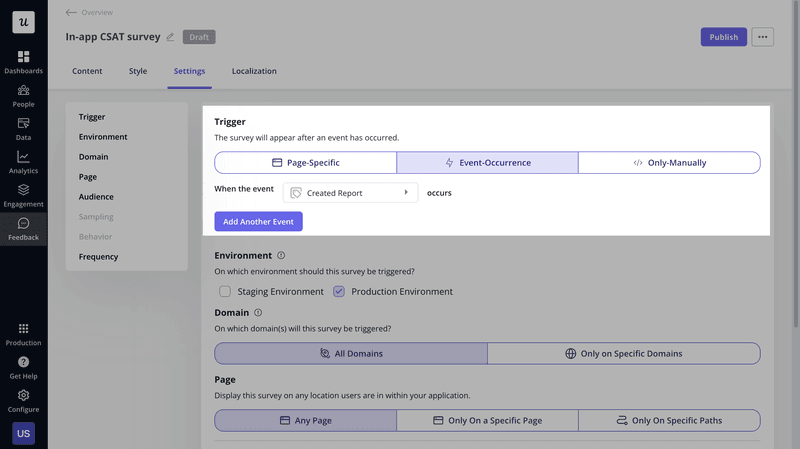This screenshot has height=449, width=800.
Task: Jump to Environment in side menu
Action: 103,137
